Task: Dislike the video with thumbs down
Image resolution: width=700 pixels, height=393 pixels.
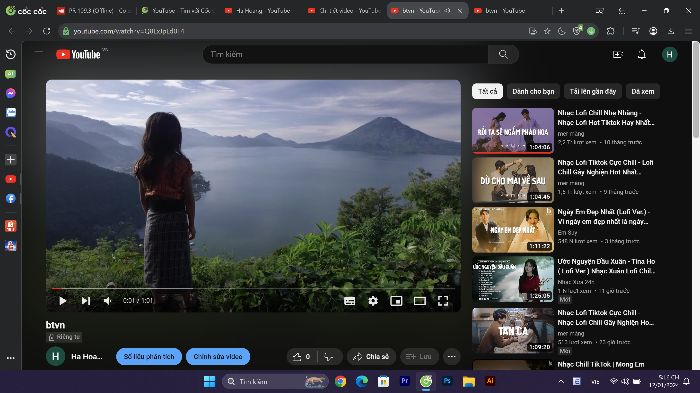Action: click(x=329, y=356)
